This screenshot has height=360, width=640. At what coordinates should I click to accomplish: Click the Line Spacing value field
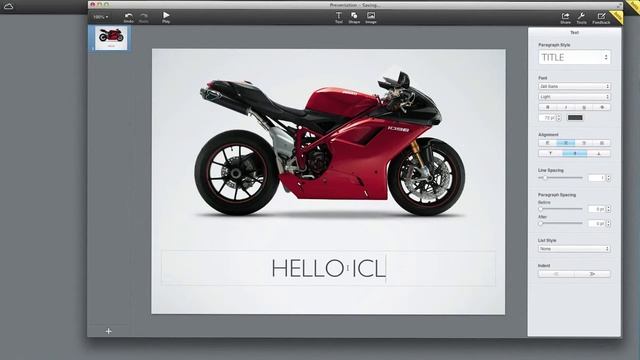tap(597, 178)
